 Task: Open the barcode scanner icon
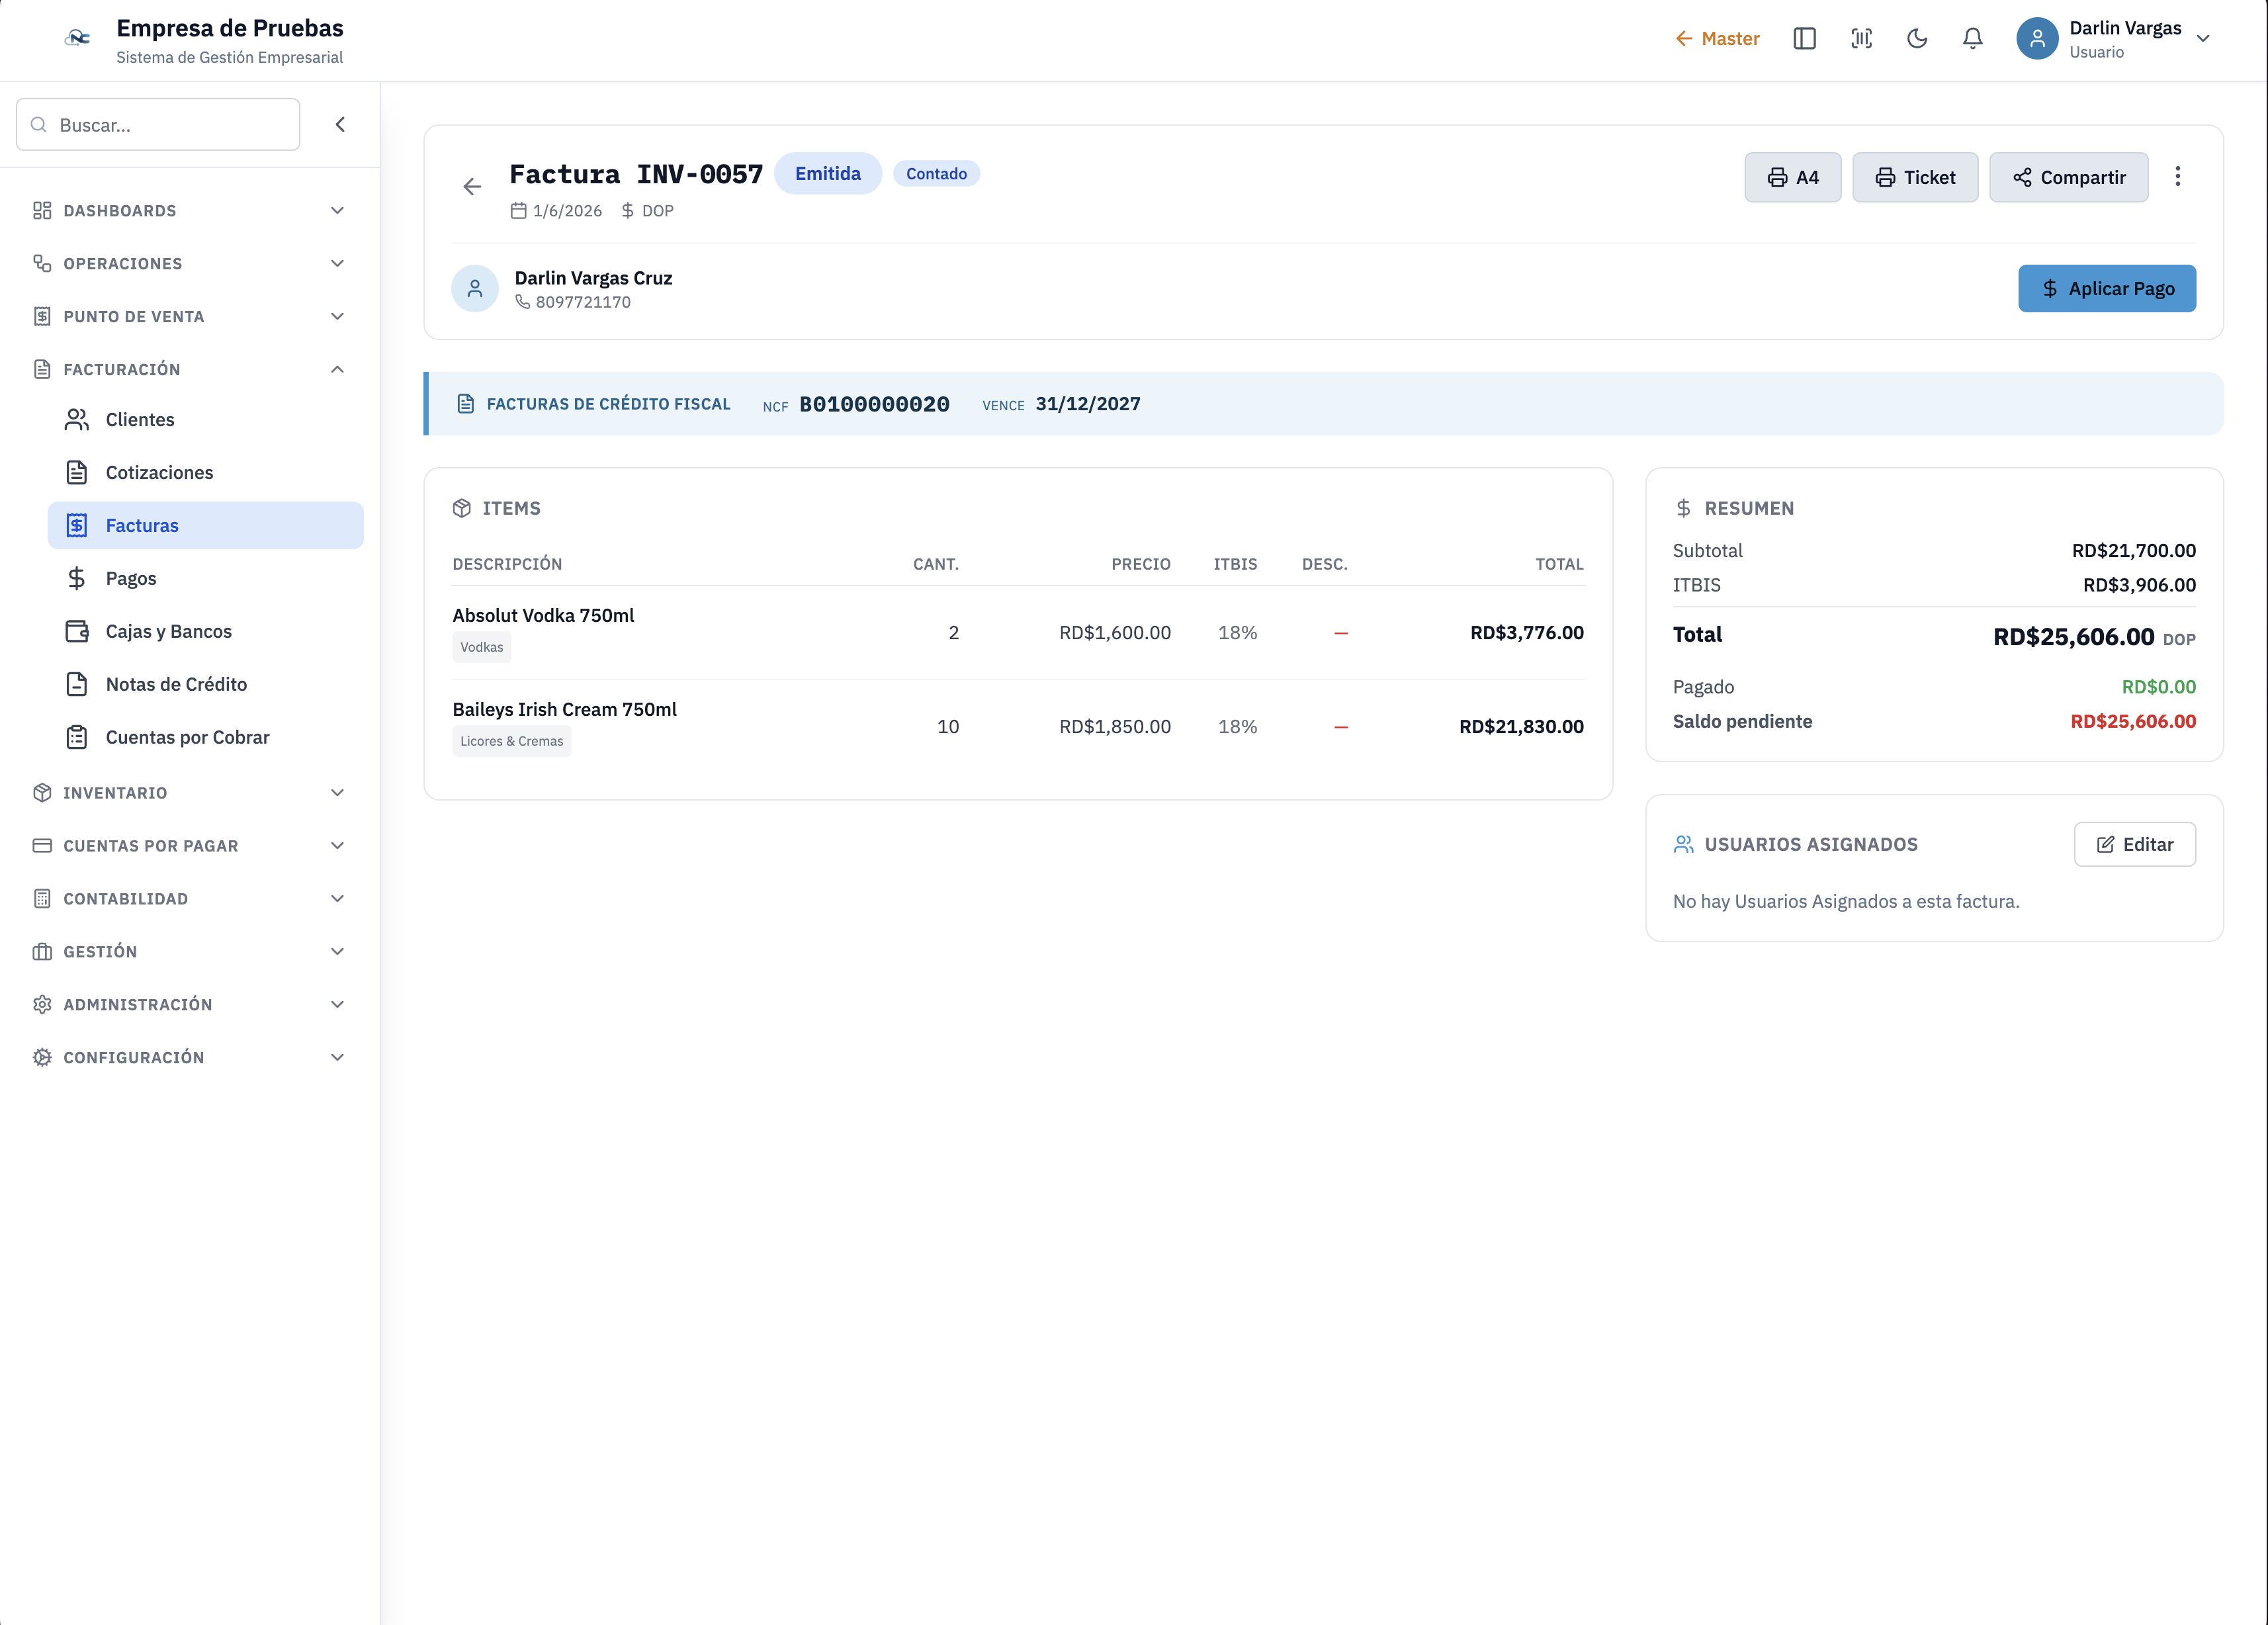coord(1861,38)
